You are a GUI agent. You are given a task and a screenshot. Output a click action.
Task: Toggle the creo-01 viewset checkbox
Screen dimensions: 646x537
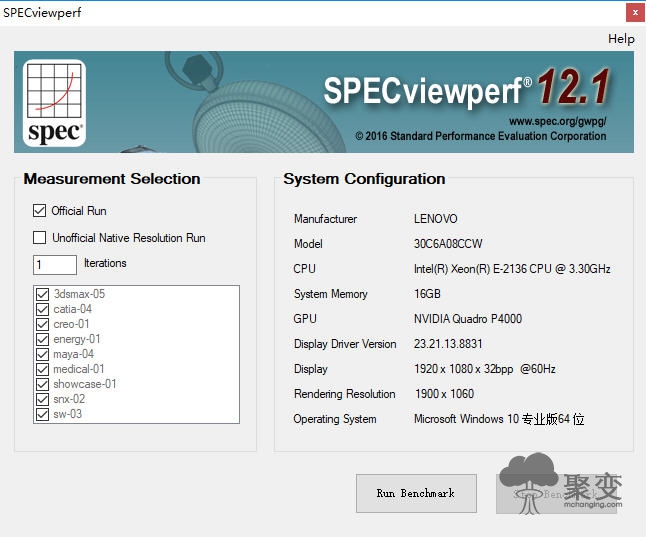(42, 324)
